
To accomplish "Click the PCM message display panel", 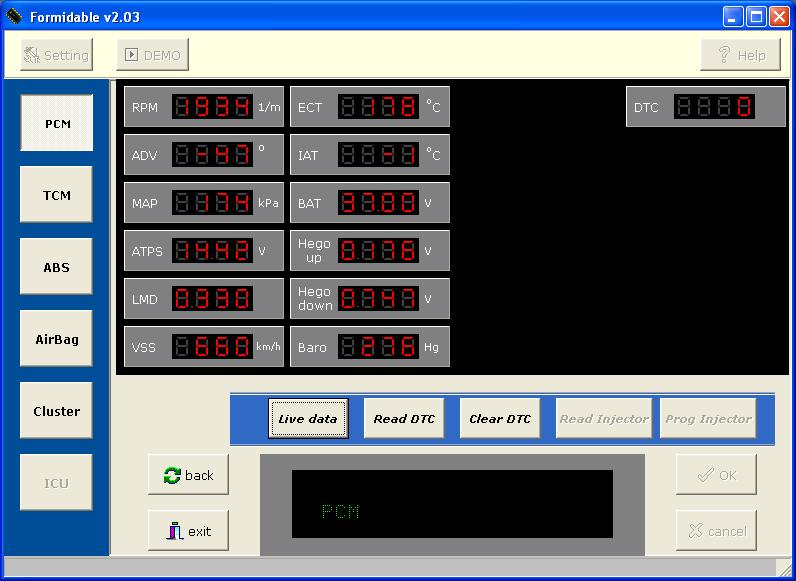I will coord(452,505).
